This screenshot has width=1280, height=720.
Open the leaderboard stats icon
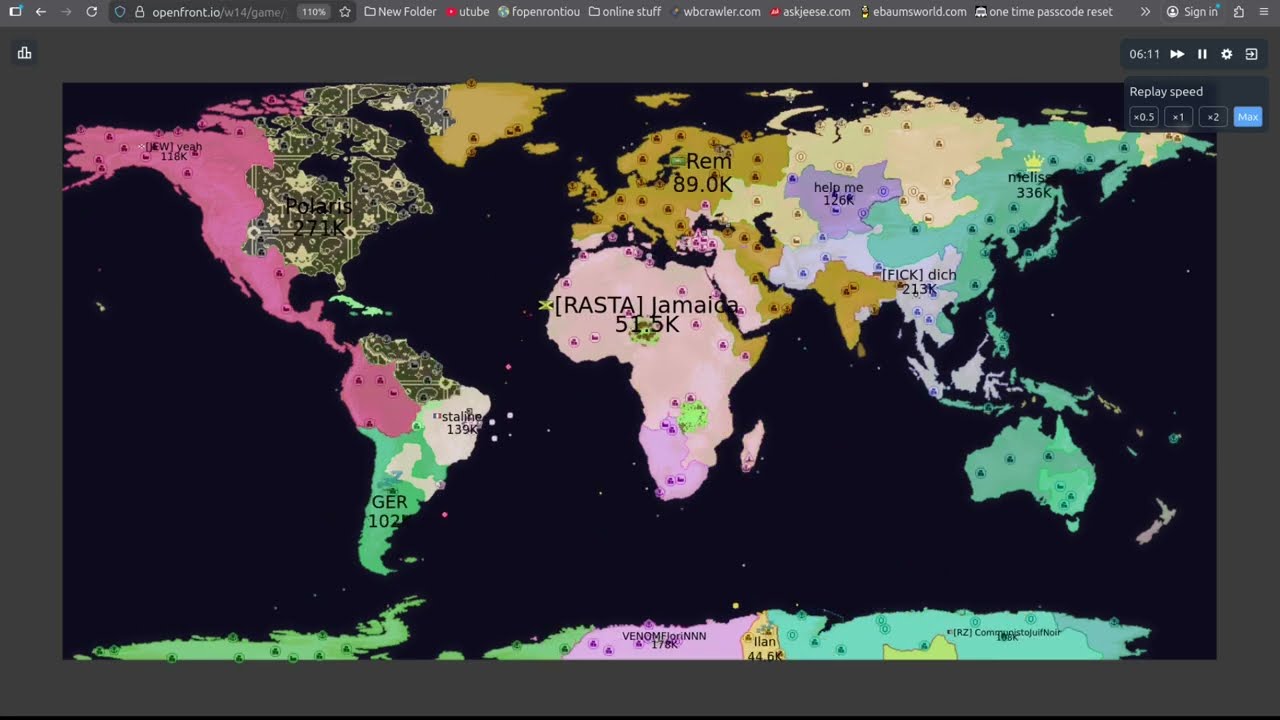point(25,53)
